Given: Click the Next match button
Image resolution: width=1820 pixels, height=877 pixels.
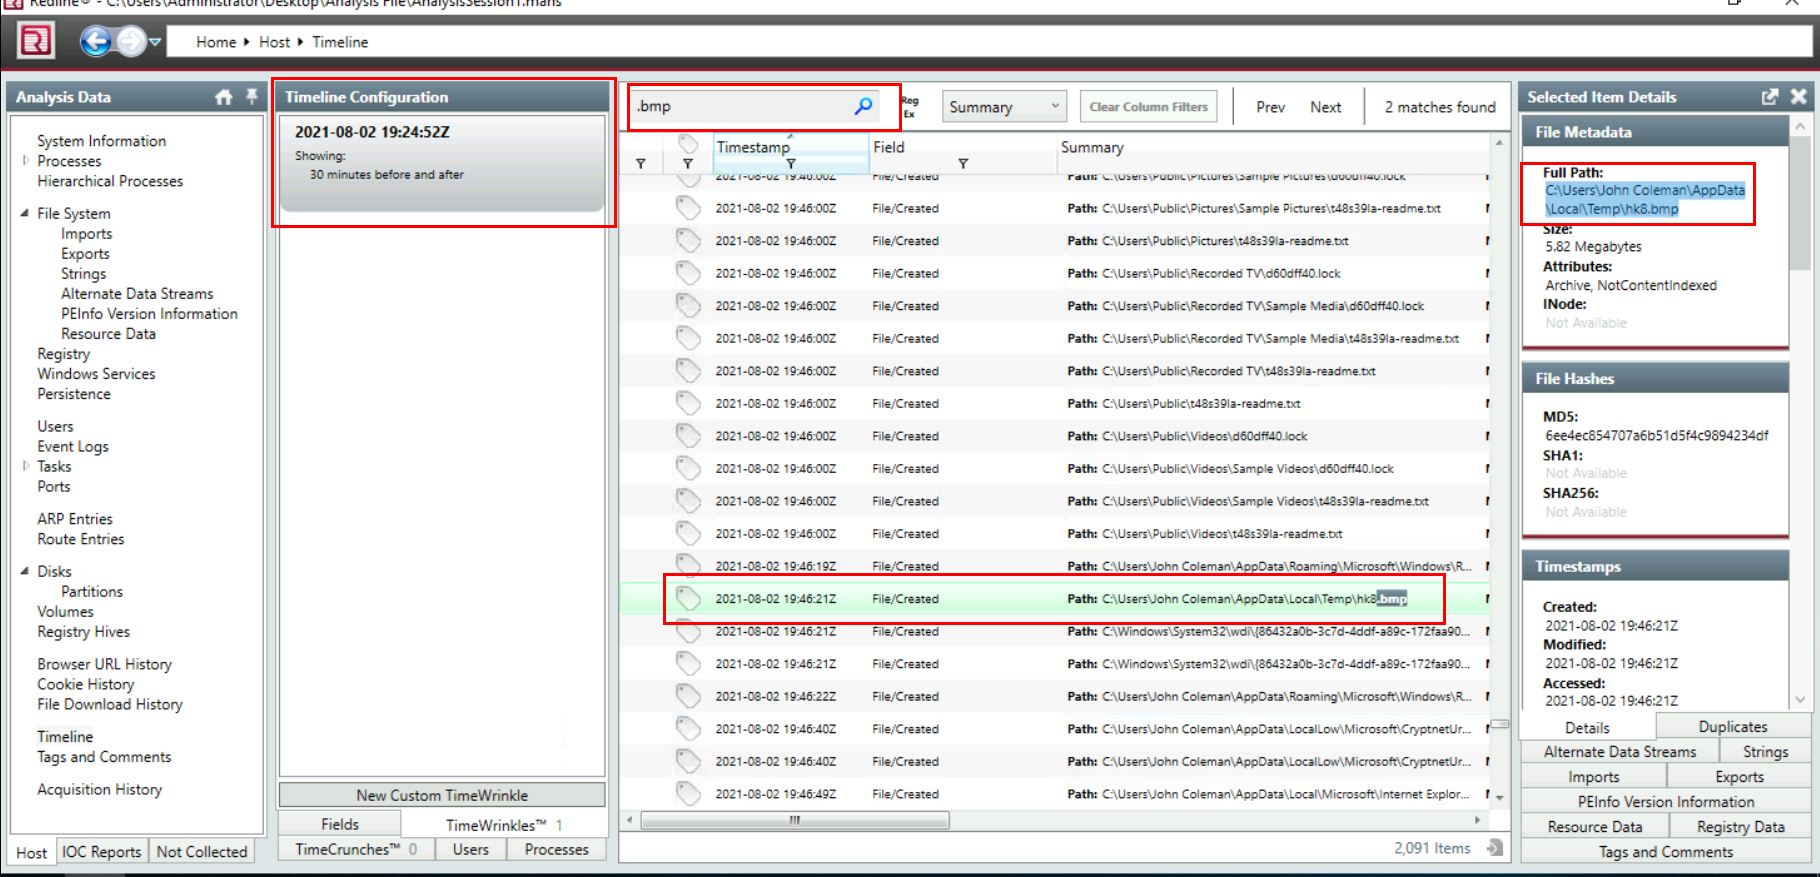Looking at the screenshot, I should (x=1325, y=107).
